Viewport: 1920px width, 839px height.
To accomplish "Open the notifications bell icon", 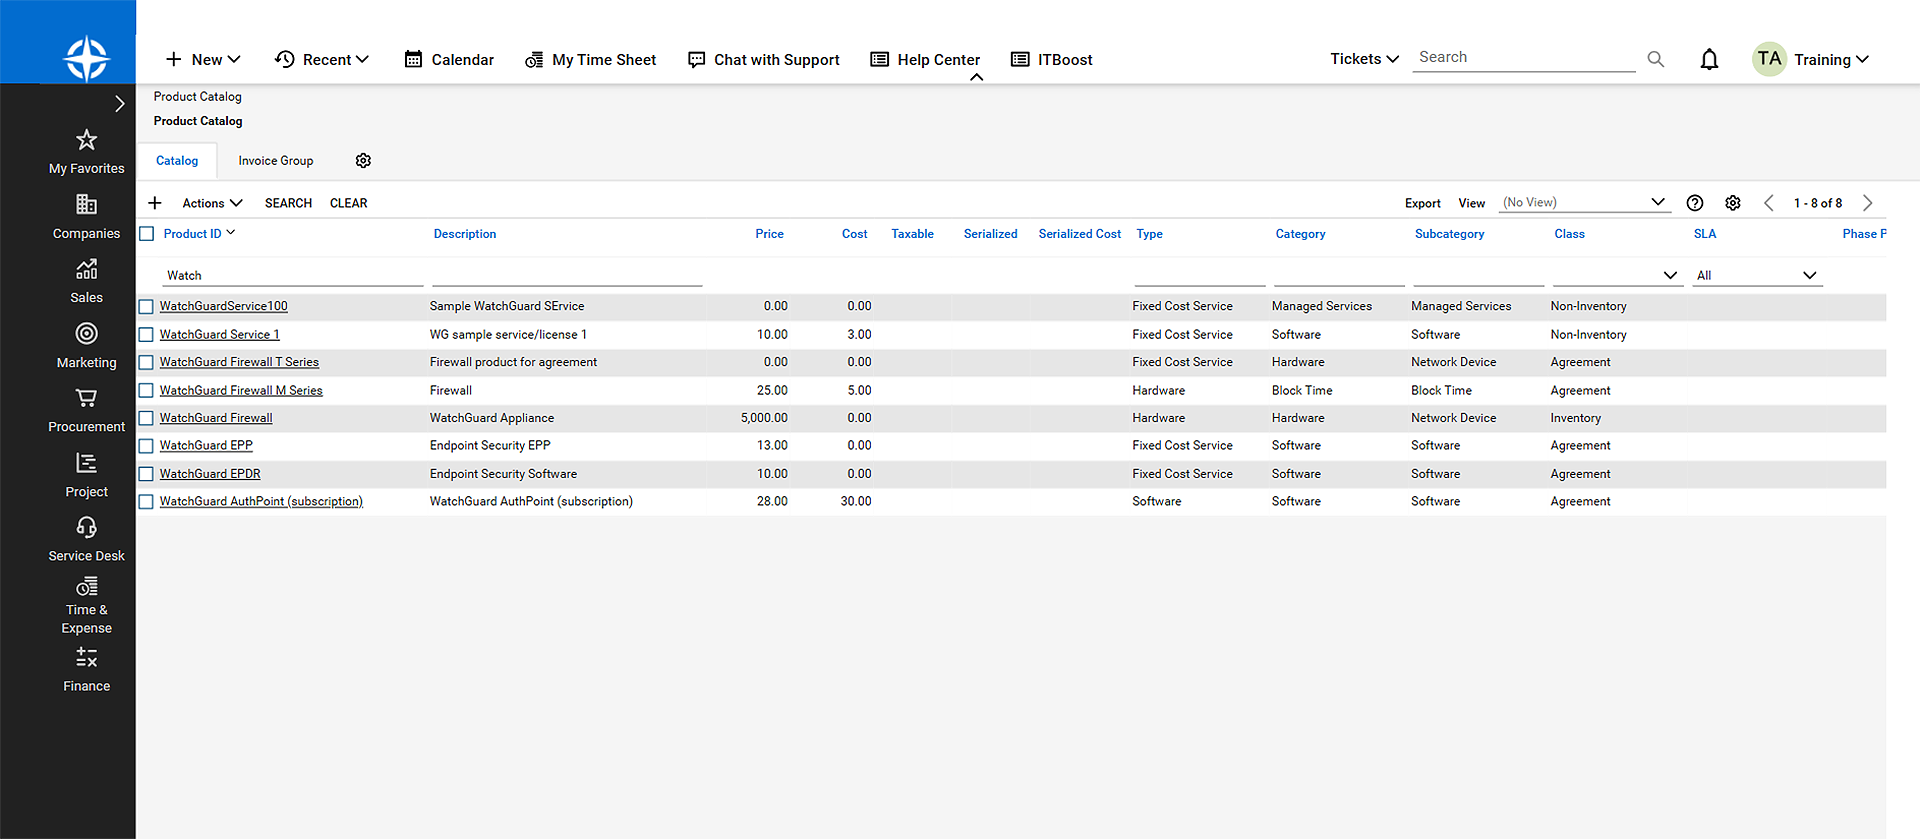I will point(1709,60).
